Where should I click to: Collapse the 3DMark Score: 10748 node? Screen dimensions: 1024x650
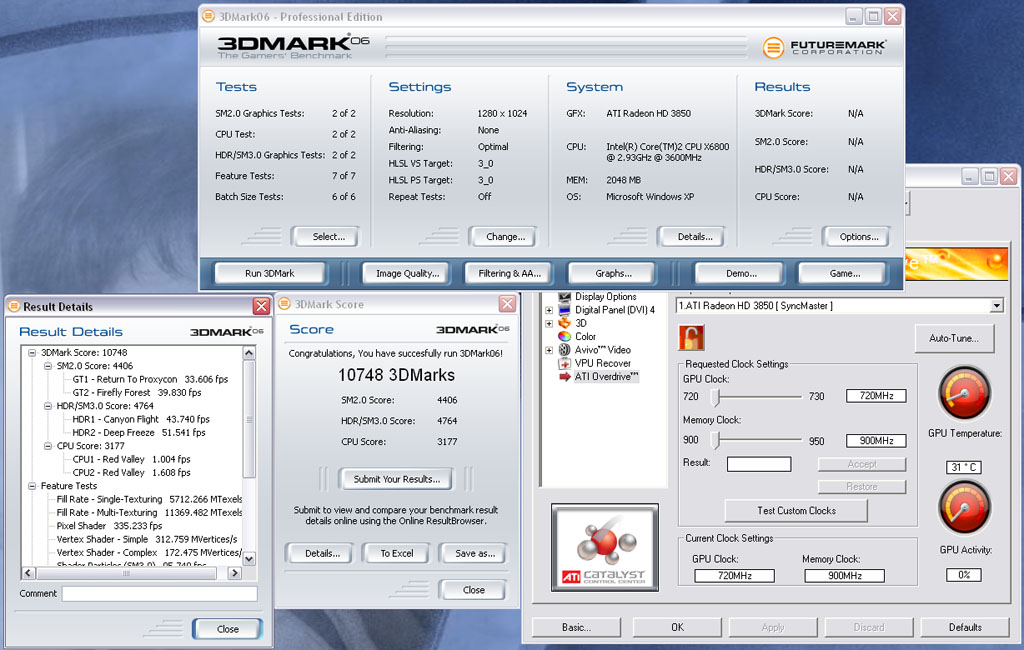tap(32, 352)
